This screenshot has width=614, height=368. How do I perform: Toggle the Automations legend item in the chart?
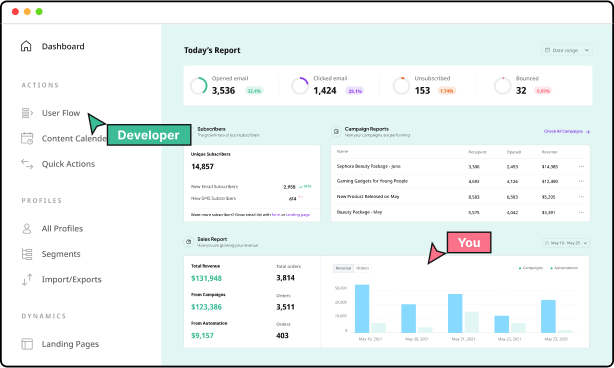(564, 268)
